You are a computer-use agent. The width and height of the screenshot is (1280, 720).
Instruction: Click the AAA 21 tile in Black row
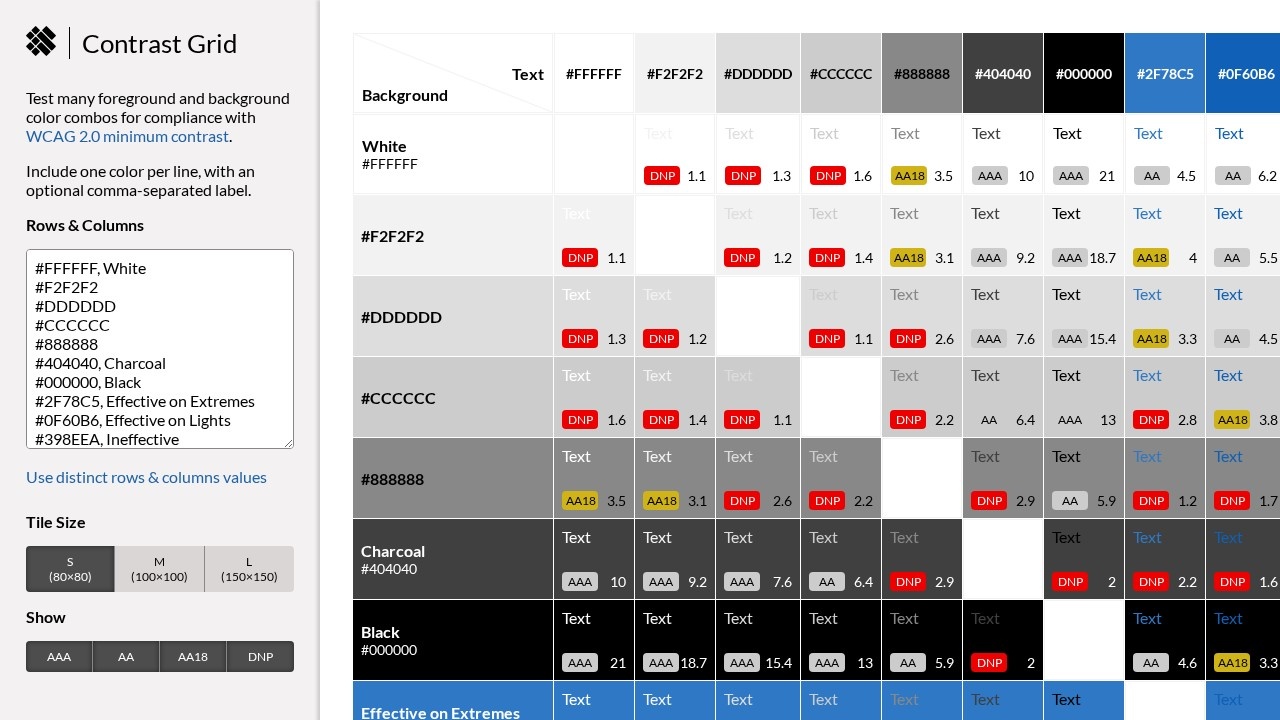[x=594, y=640]
